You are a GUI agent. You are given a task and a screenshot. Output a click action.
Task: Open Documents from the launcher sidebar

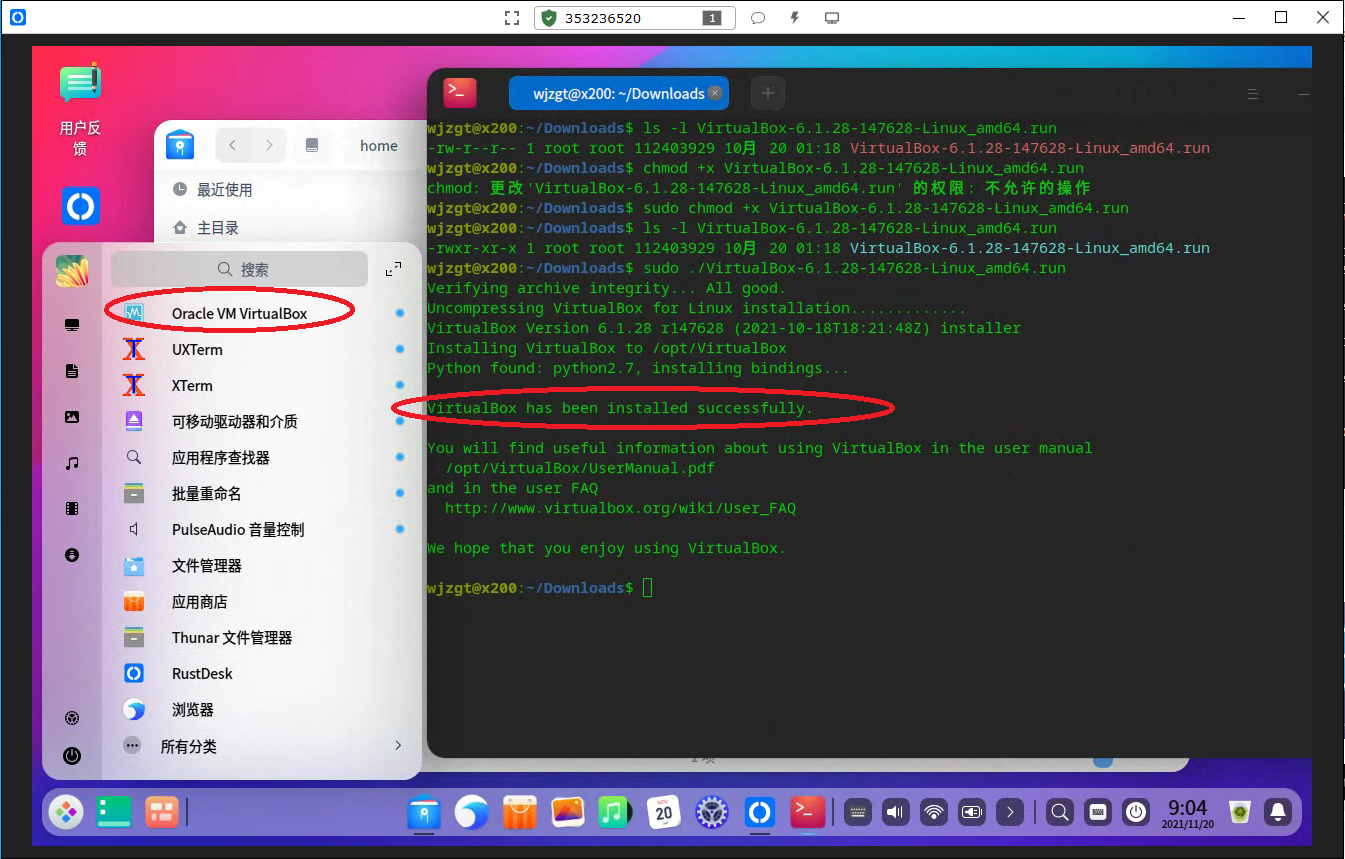(x=72, y=371)
